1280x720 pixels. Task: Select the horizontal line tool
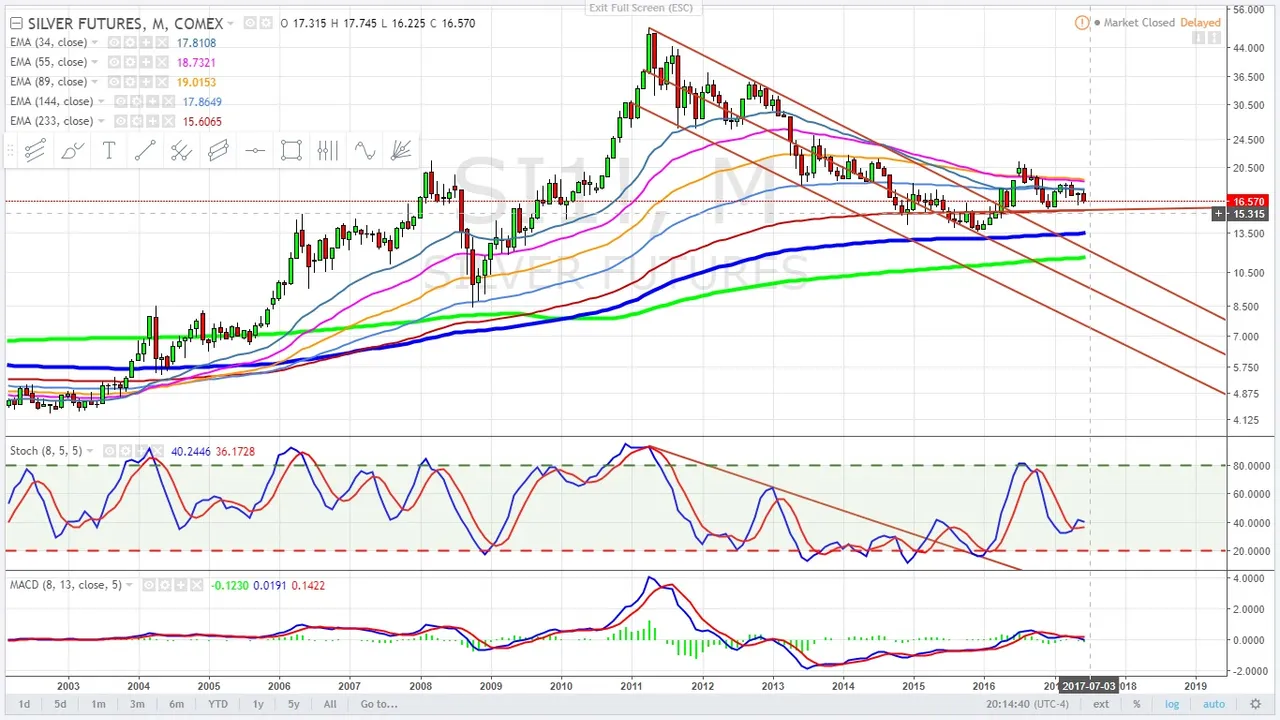254,151
